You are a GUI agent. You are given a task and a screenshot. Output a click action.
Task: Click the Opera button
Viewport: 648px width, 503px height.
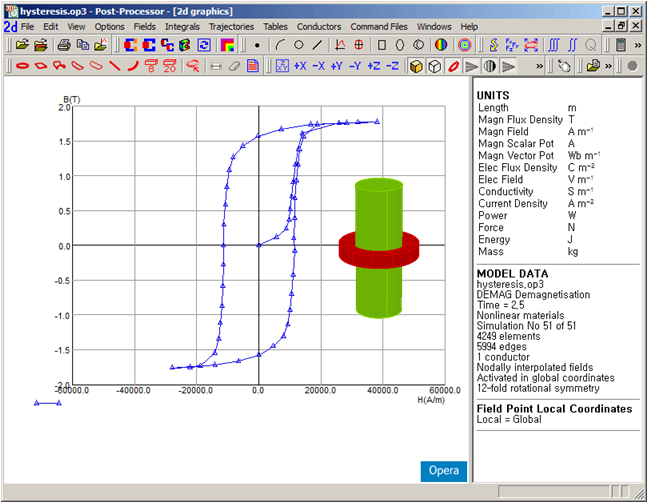(x=443, y=471)
